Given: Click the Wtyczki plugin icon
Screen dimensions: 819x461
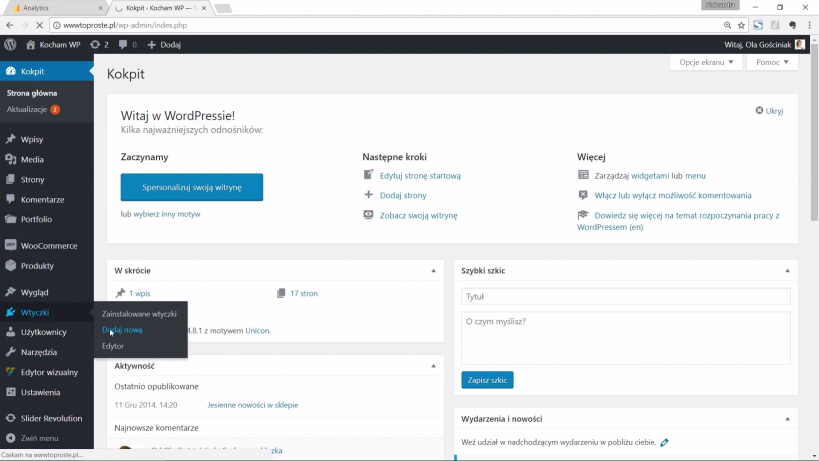Looking at the screenshot, I should click(x=10, y=312).
